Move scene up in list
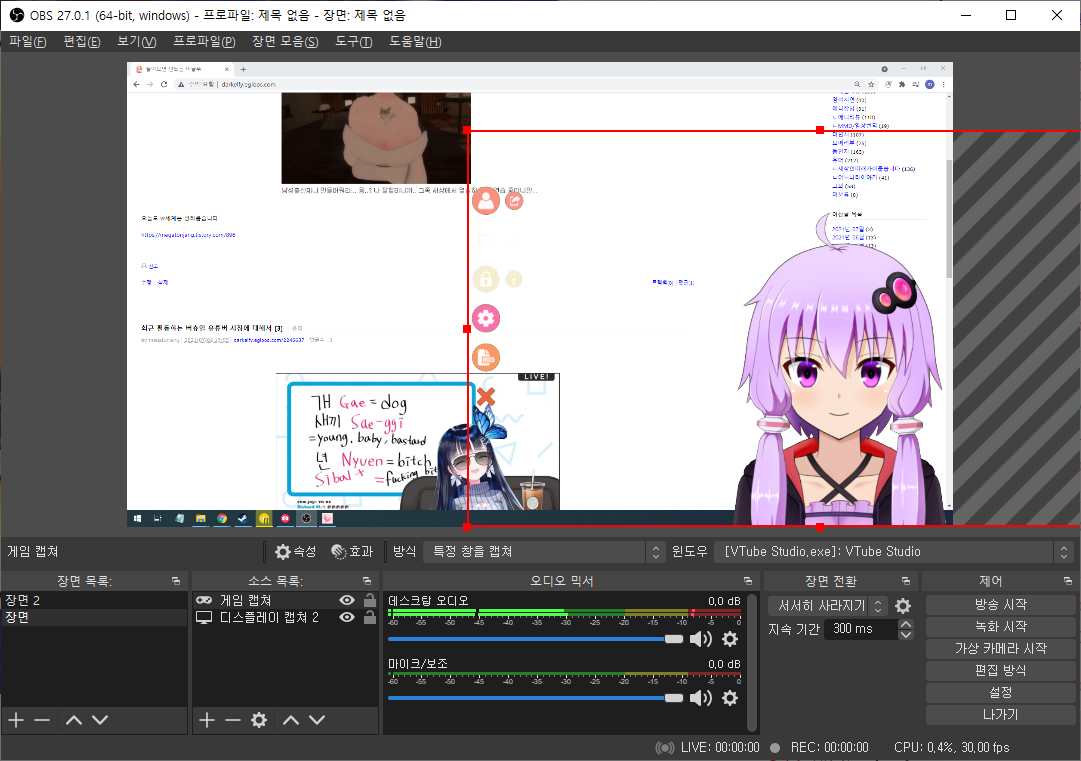This screenshot has width=1081, height=761. point(74,720)
